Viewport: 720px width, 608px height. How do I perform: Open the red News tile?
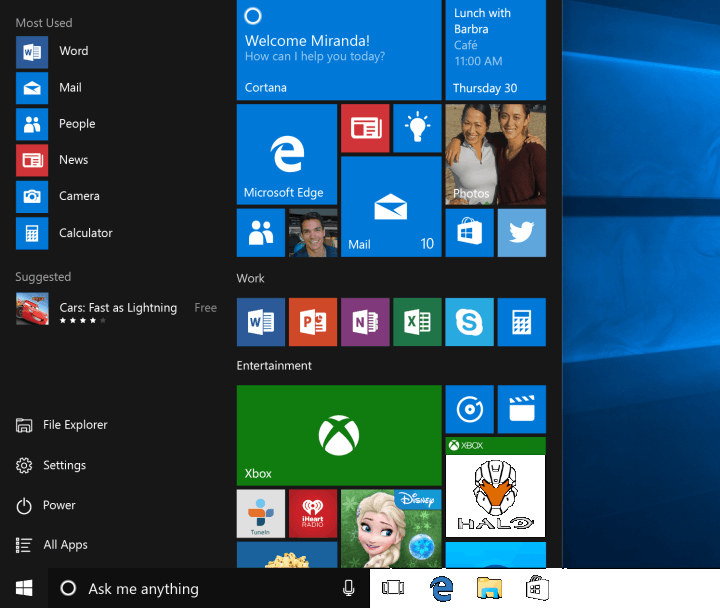(x=366, y=128)
